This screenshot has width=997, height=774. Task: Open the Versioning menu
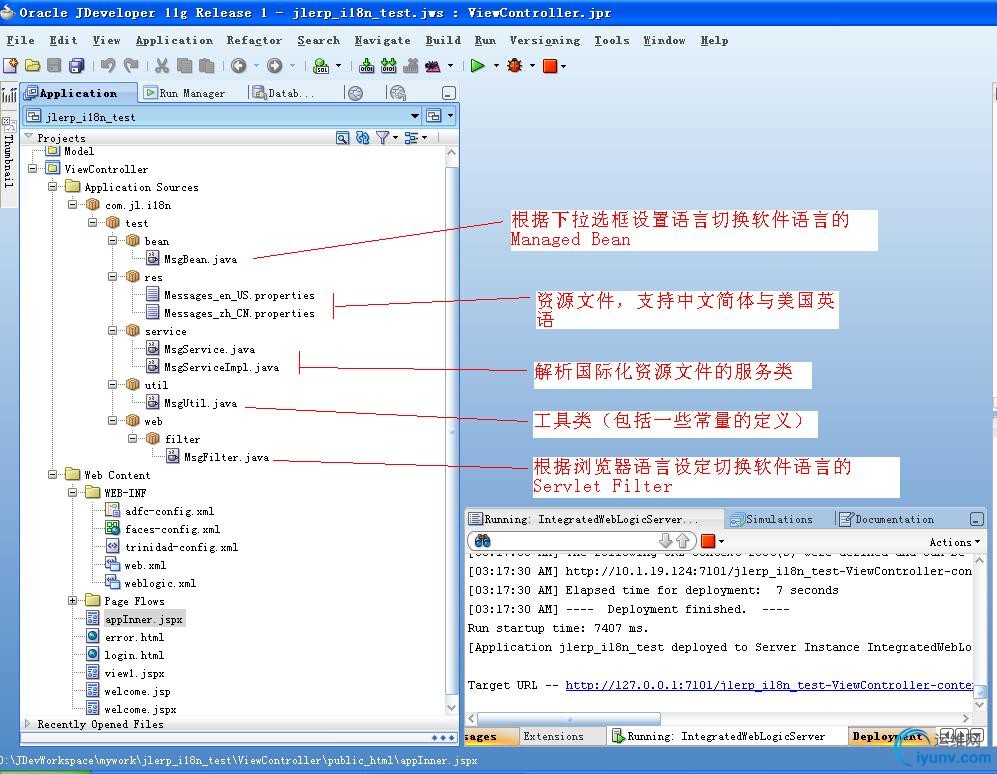(544, 41)
